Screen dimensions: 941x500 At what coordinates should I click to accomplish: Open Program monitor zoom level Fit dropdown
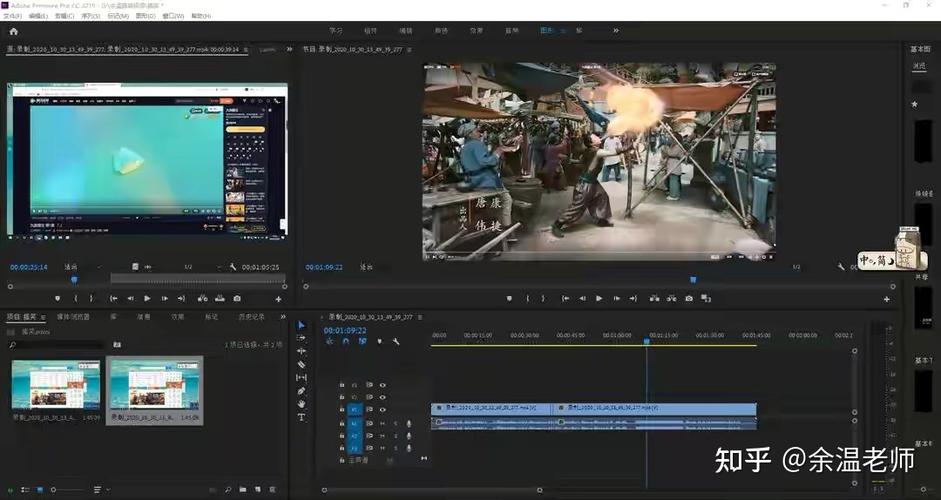click(367, 267)
